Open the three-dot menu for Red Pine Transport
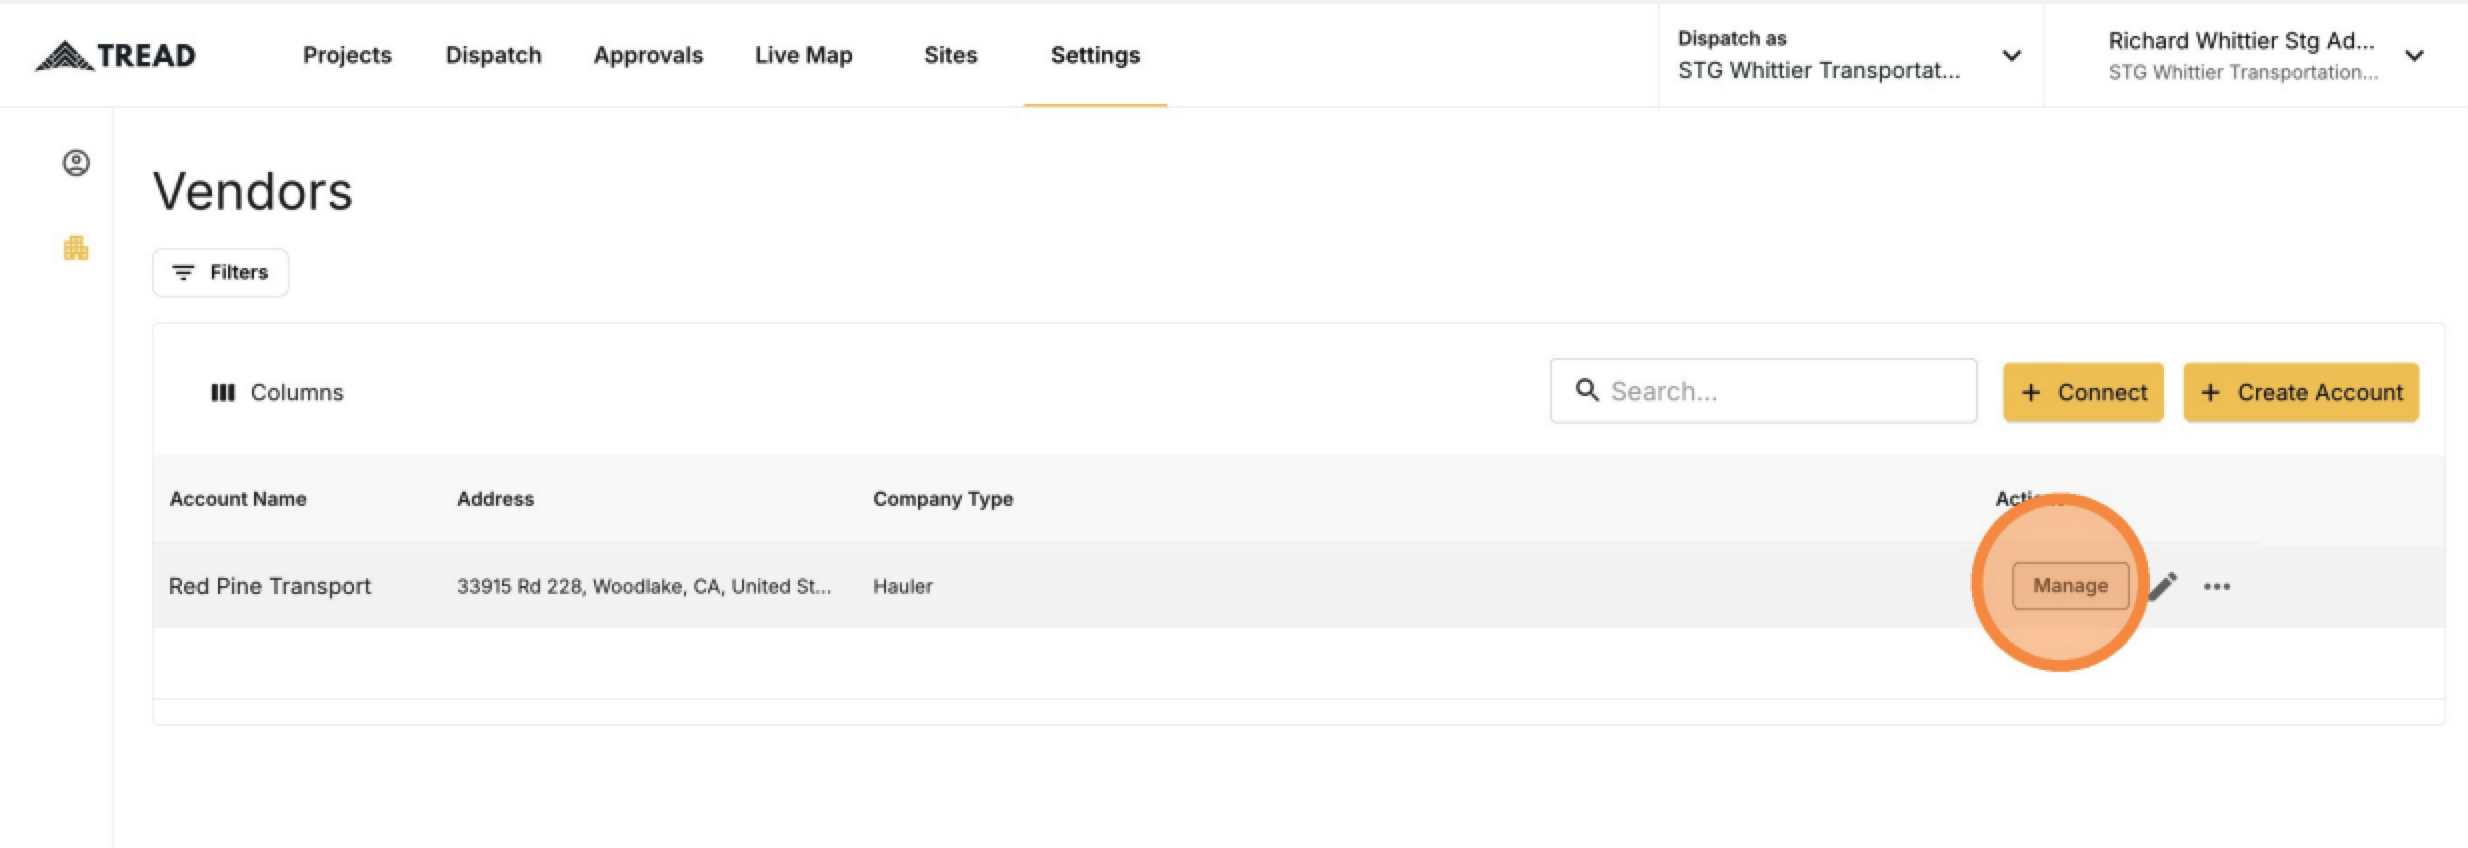 (2217, 587)
